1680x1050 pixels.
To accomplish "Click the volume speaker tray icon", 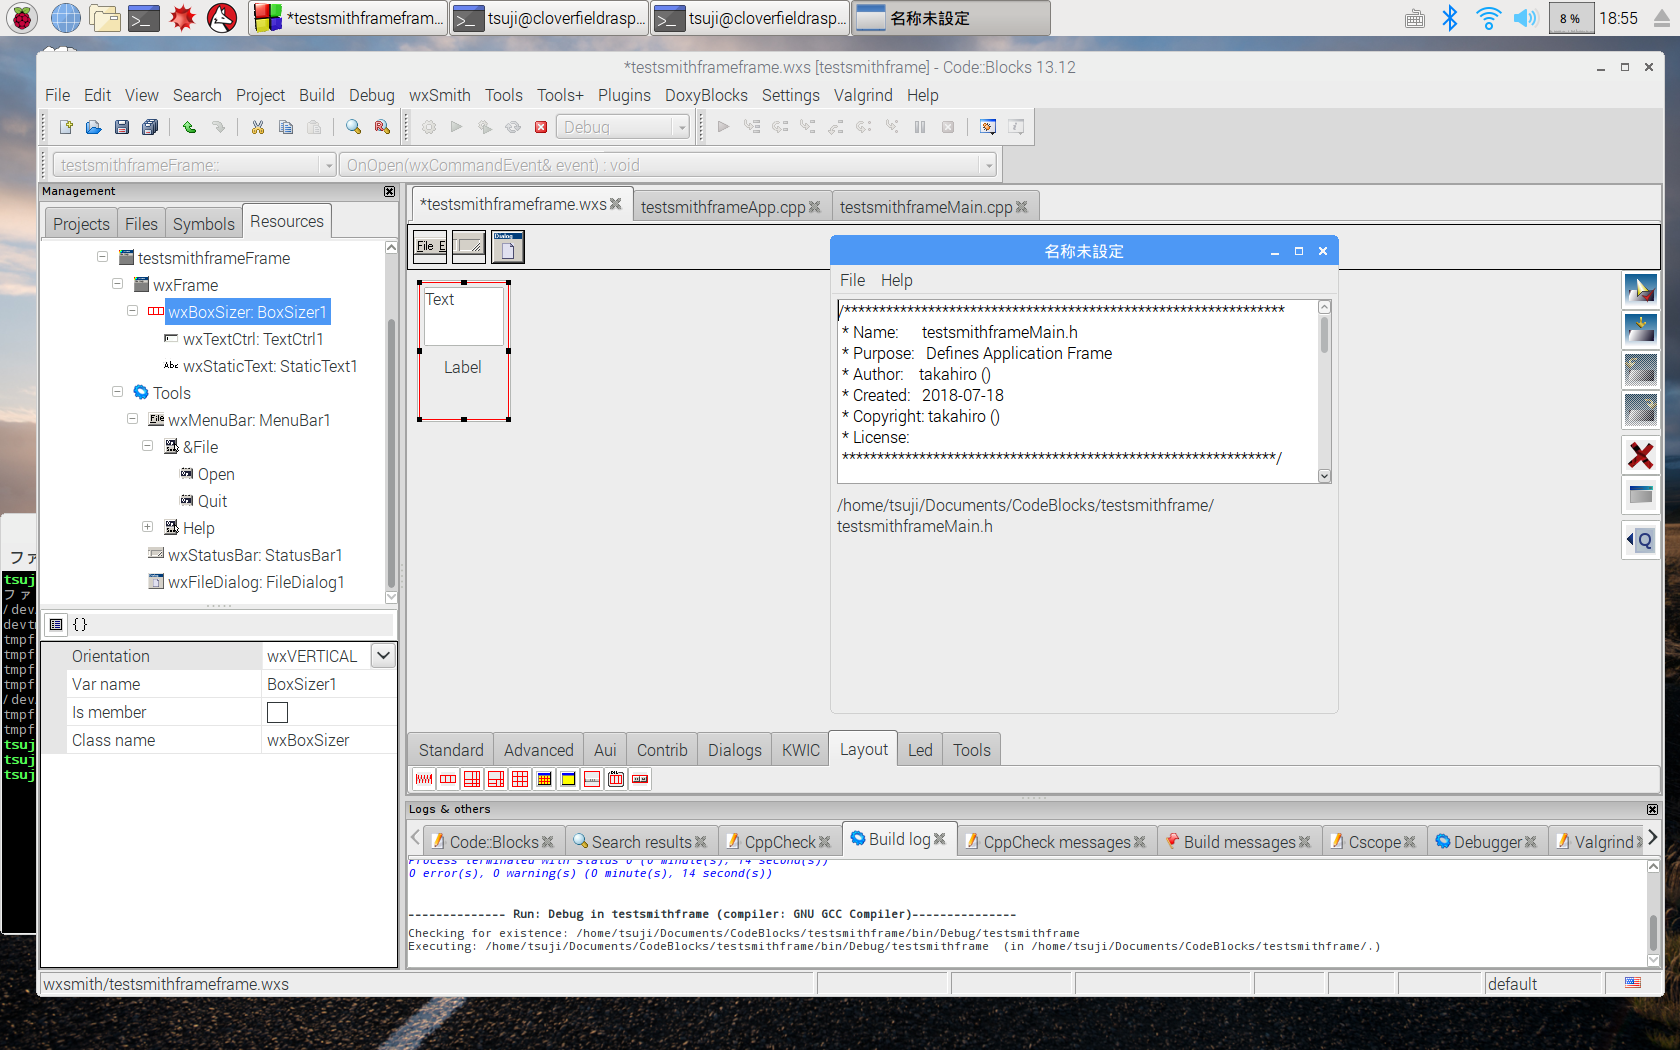I will pos(1524,18).
